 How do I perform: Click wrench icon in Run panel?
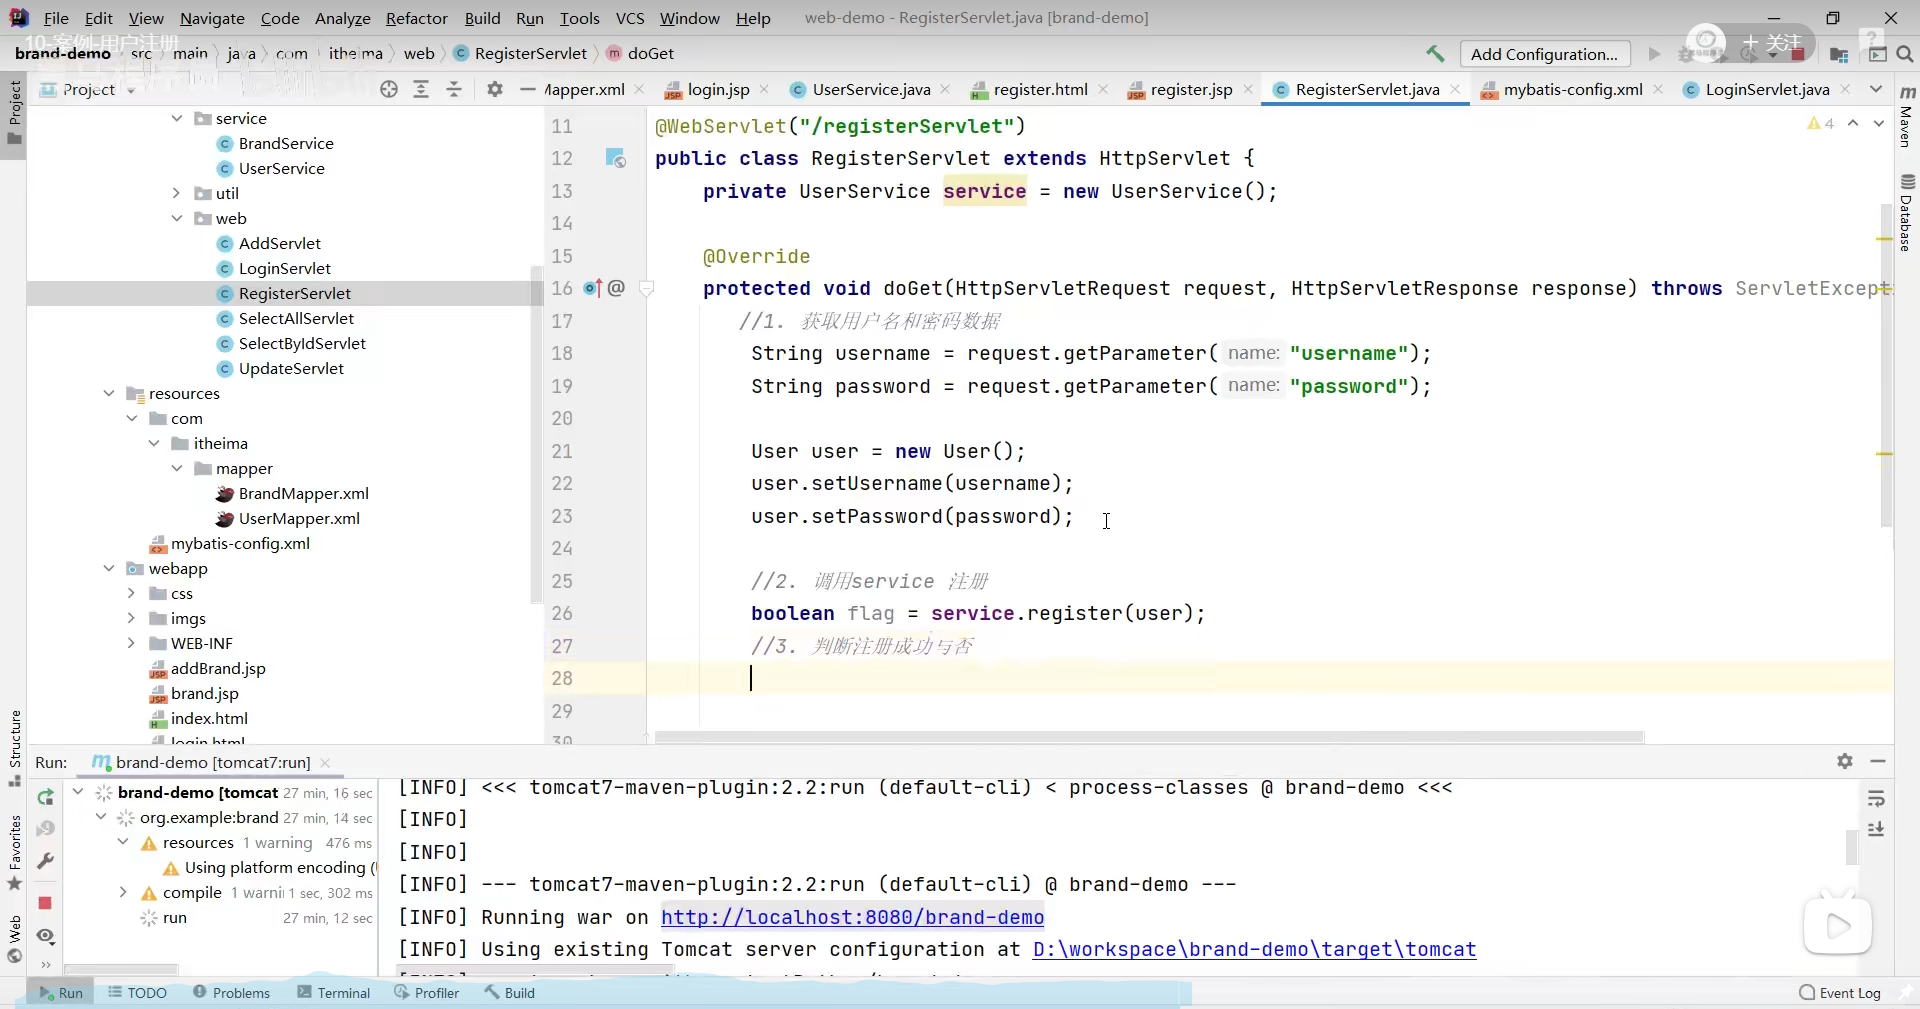(45, 861)
